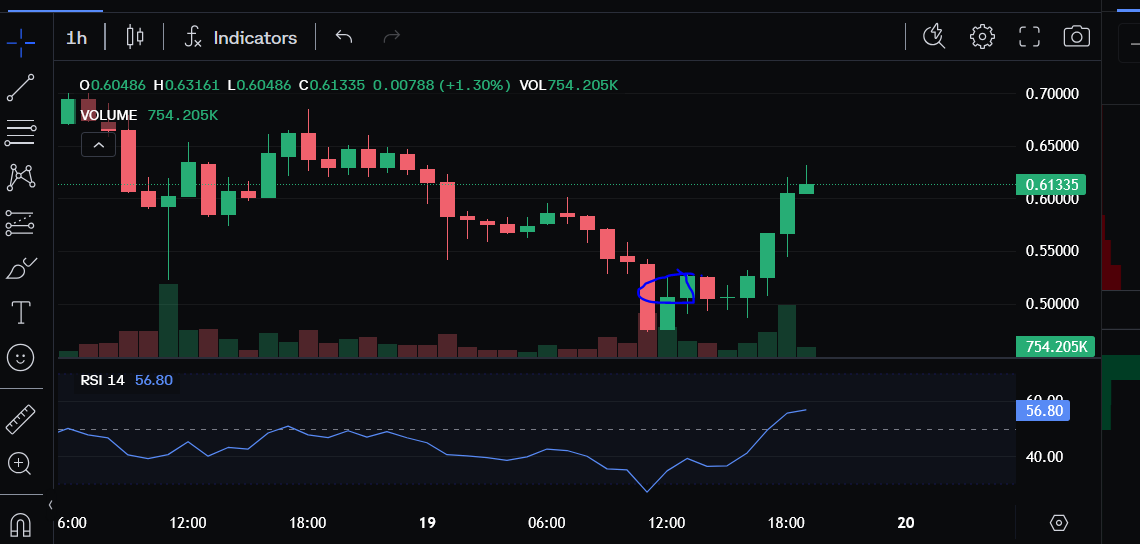1140x544 pixels.
Task: Click the 18:00 label before 19
Action: (x=307, y=523)
